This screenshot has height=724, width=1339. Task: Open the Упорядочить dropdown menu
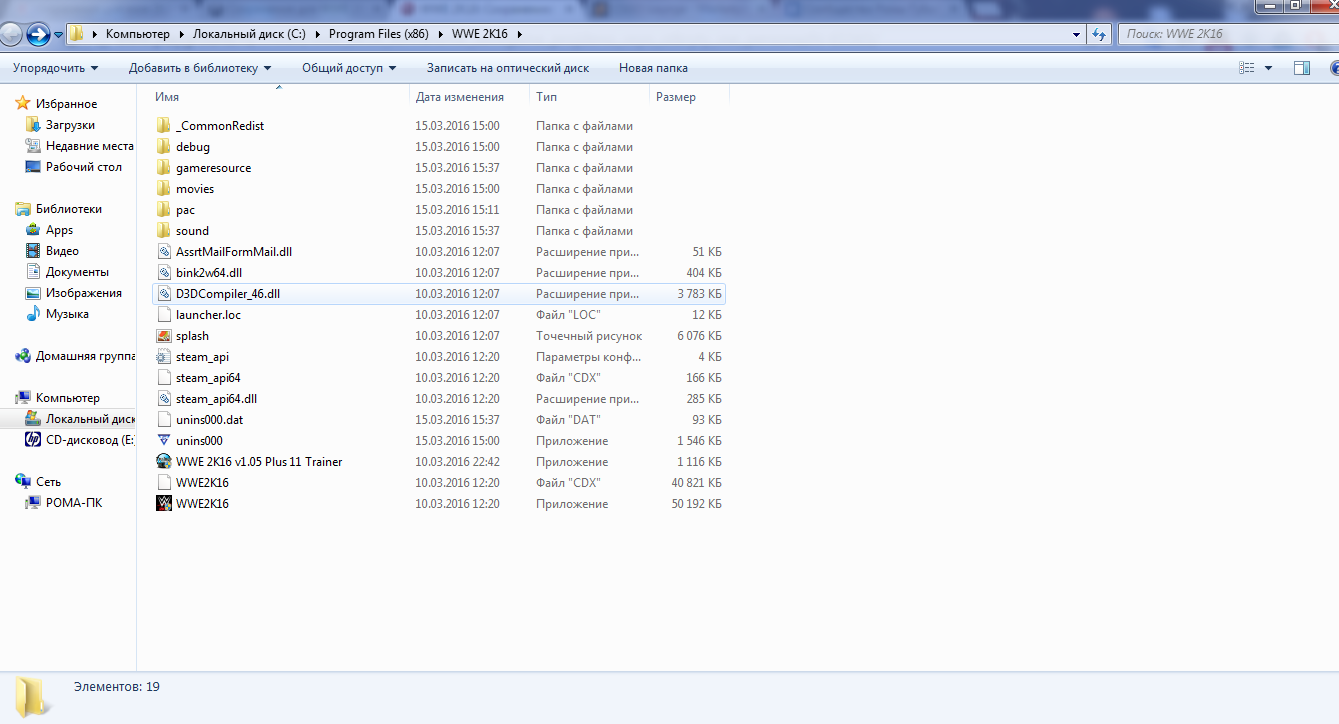click(56, 68)
